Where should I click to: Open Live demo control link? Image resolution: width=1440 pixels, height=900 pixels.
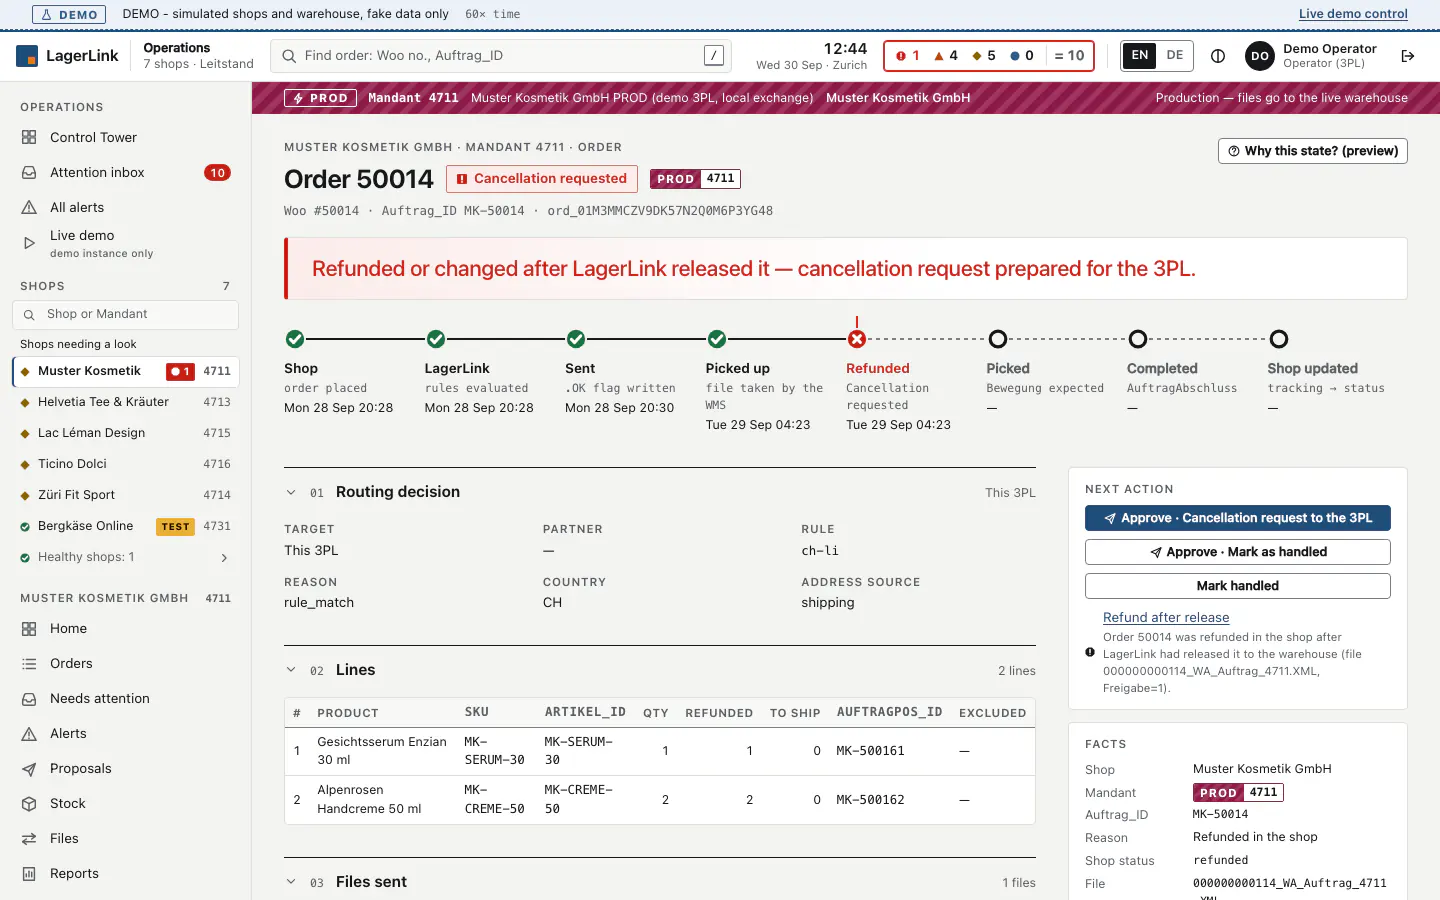click(x=1353, y=14)
